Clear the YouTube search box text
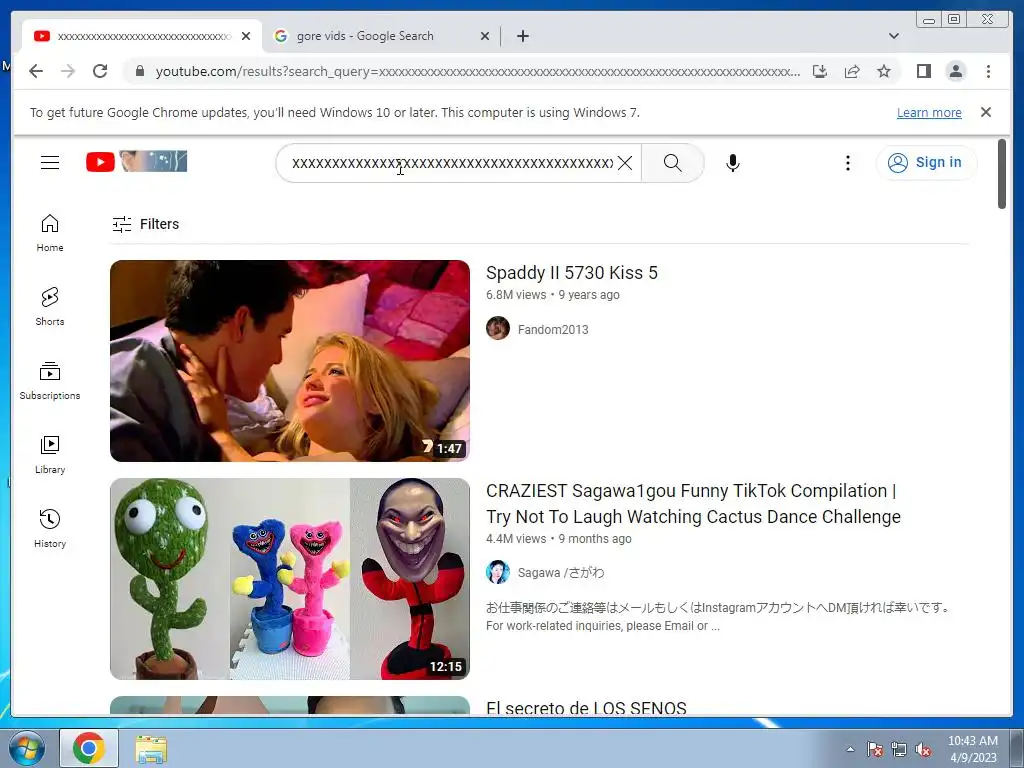Screen dimensions: 1024x768 click(625, 163)
